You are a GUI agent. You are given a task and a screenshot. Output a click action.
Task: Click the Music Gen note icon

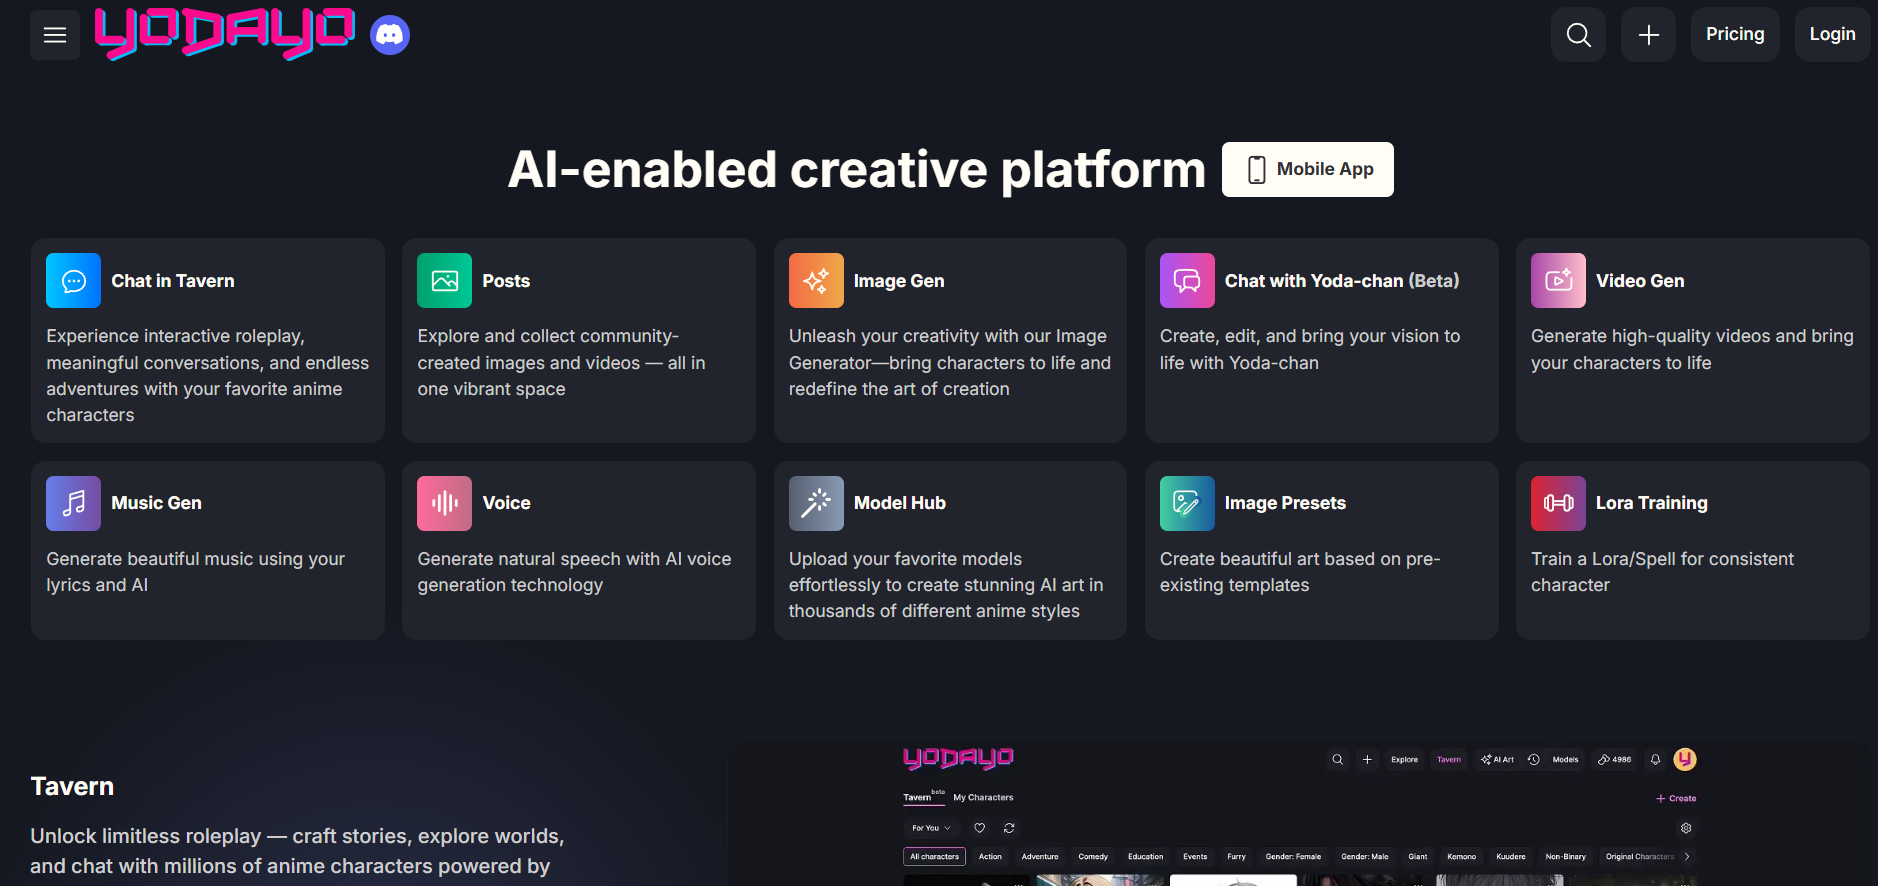74,503
